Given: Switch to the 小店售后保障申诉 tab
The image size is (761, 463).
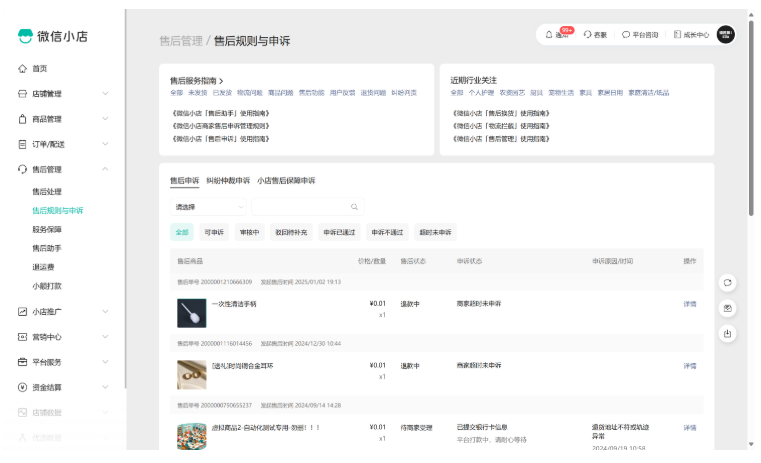Looking at the screenshot, I should pyautogui.click(x=286, y=181).
